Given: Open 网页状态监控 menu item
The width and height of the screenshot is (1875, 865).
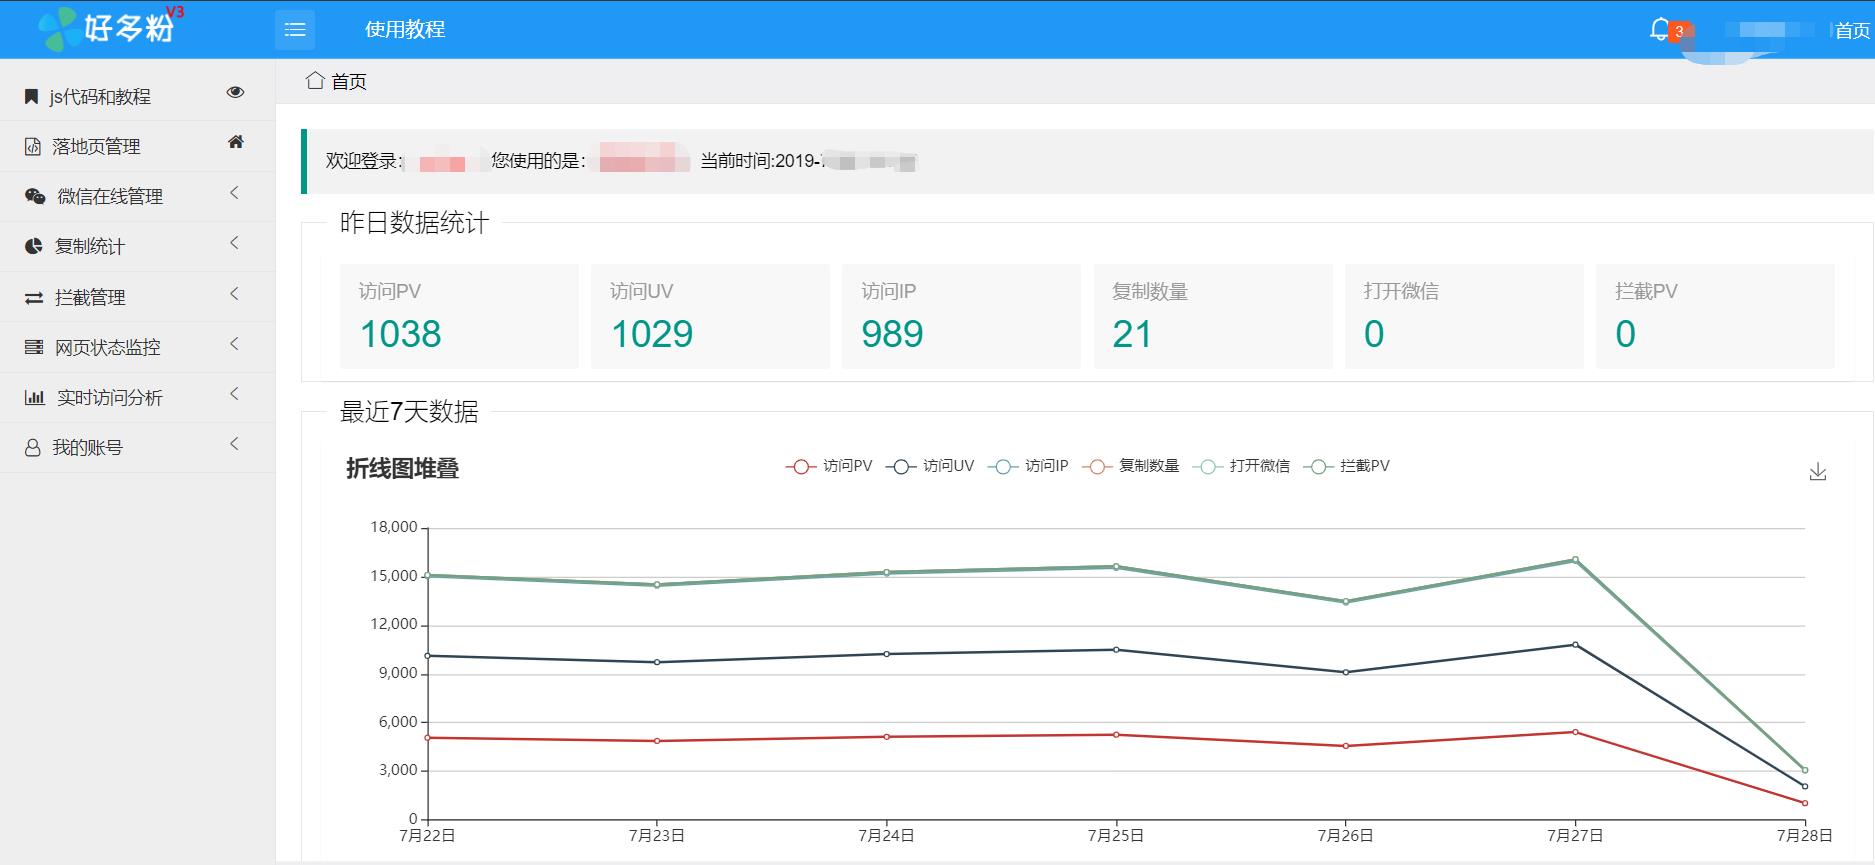Looking at the screenshot, I should [137, 347].
